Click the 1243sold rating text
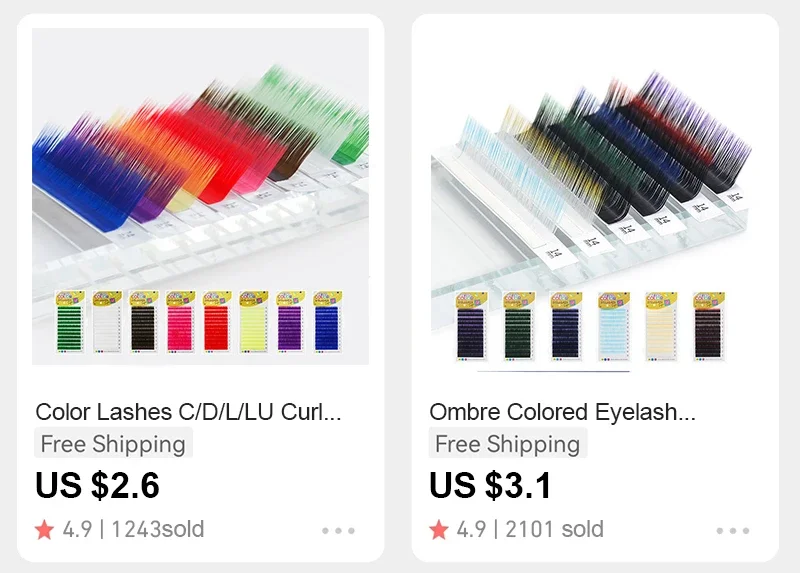 coord(158,530)
